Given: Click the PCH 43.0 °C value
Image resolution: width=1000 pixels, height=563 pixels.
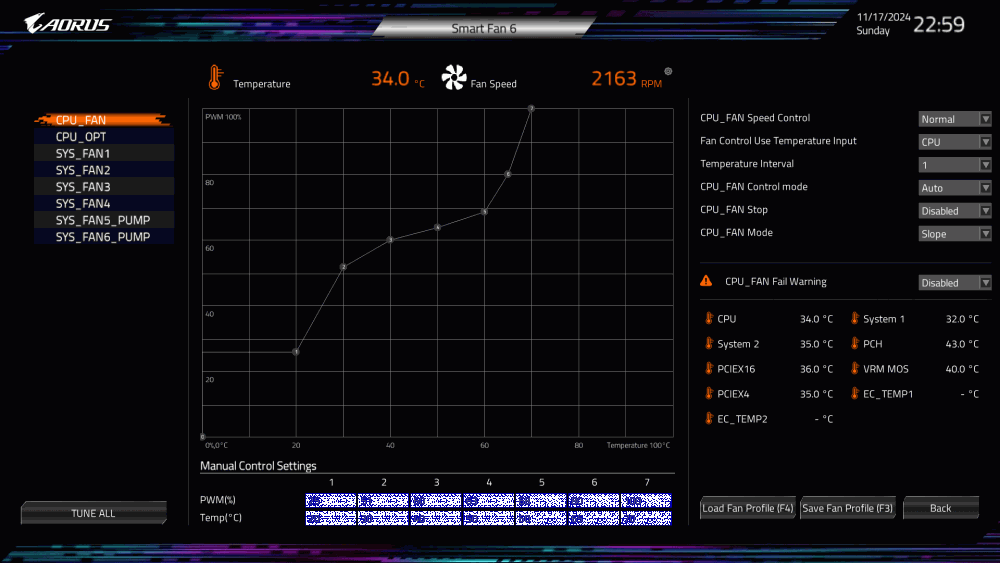Looking at the screenshot, I should [x=962, y=344].
